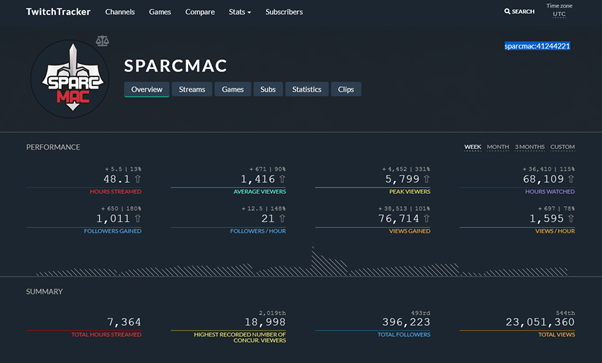Click the FOLLOWERS GAINED label
Viewport: 602px width, 363px height.
tap(112, 231)
